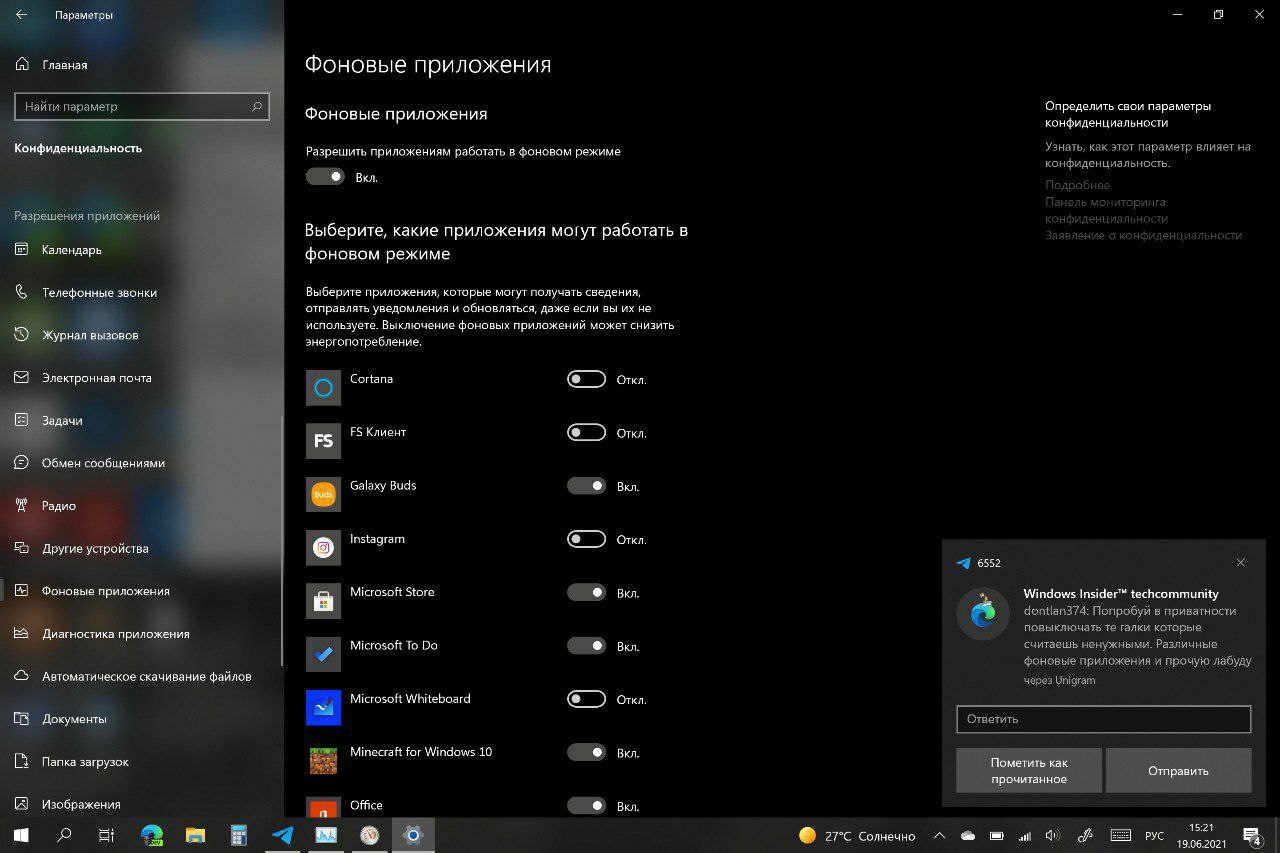Open the weather widget 27°C Солнечно
The image size is (1280, 853).
(857, 835)
